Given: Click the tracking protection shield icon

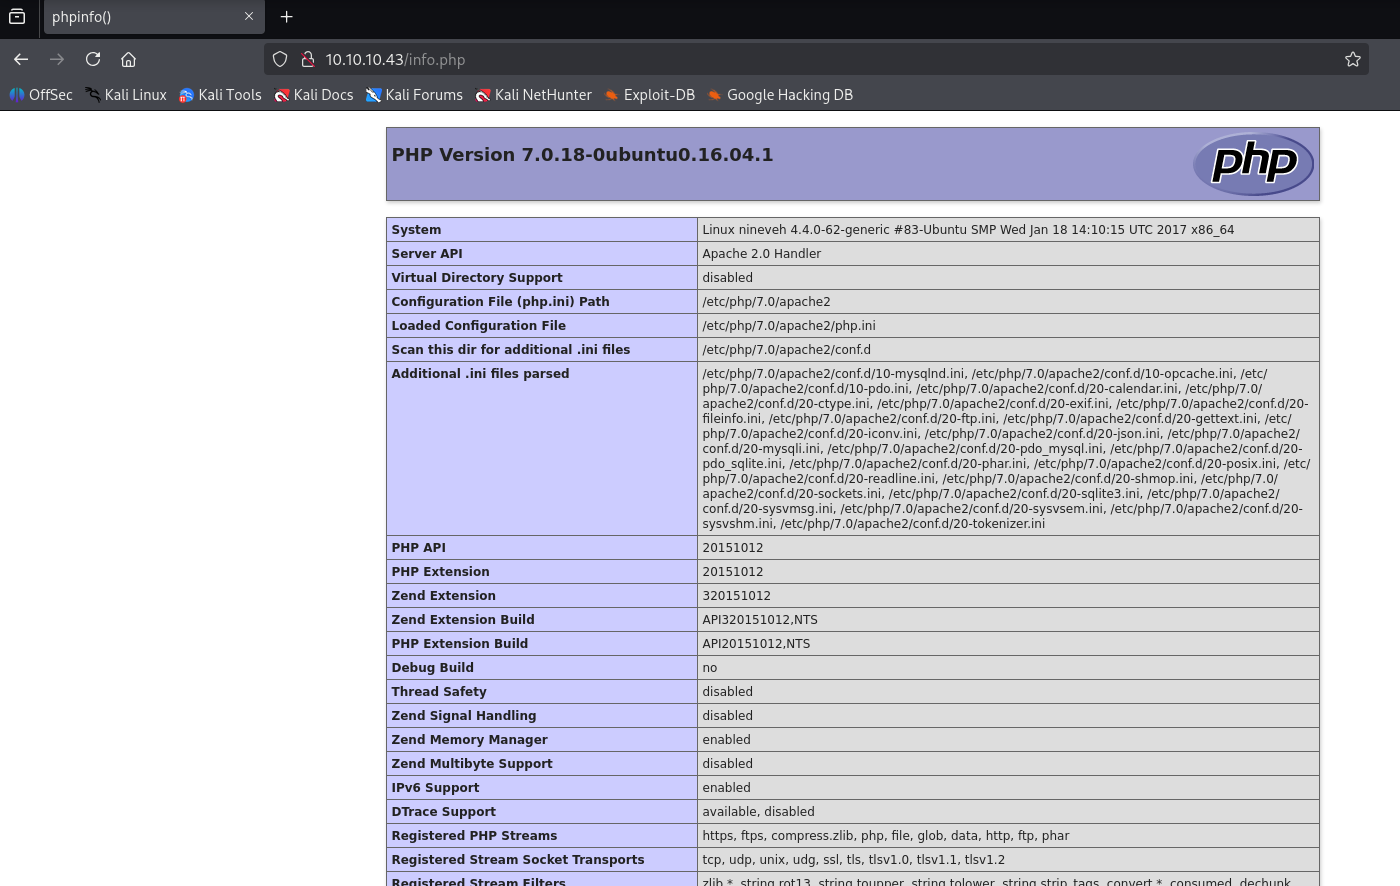Looking at the screenshot, I should (280, 60).
